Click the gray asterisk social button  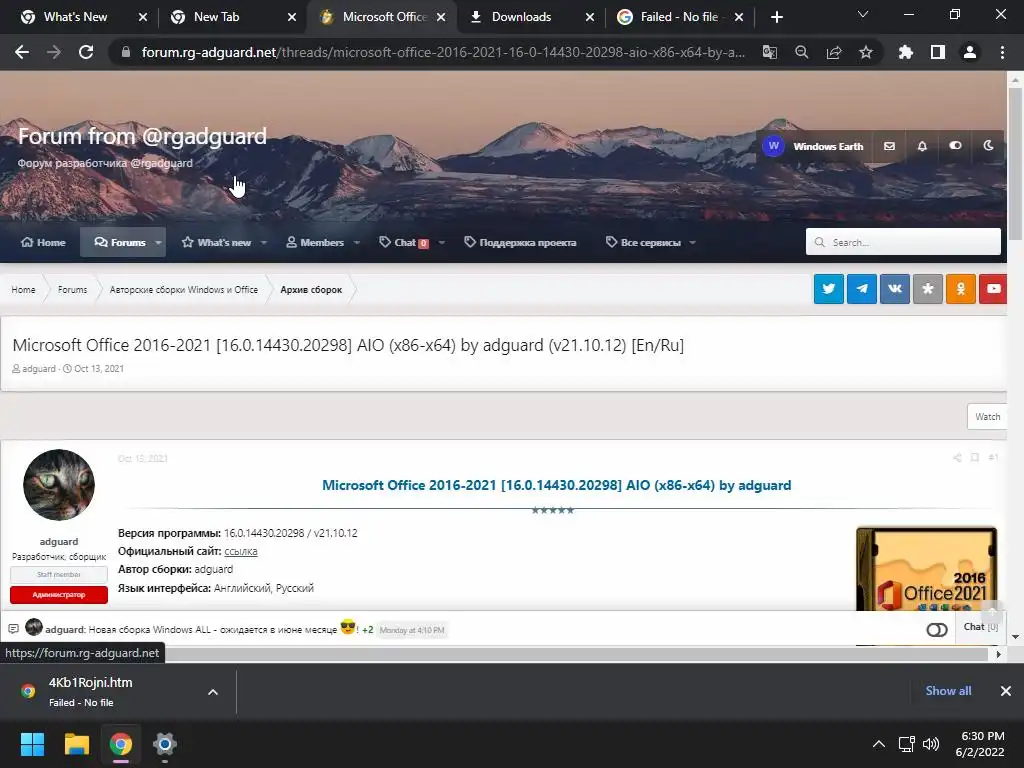click(x=928, y=289)
